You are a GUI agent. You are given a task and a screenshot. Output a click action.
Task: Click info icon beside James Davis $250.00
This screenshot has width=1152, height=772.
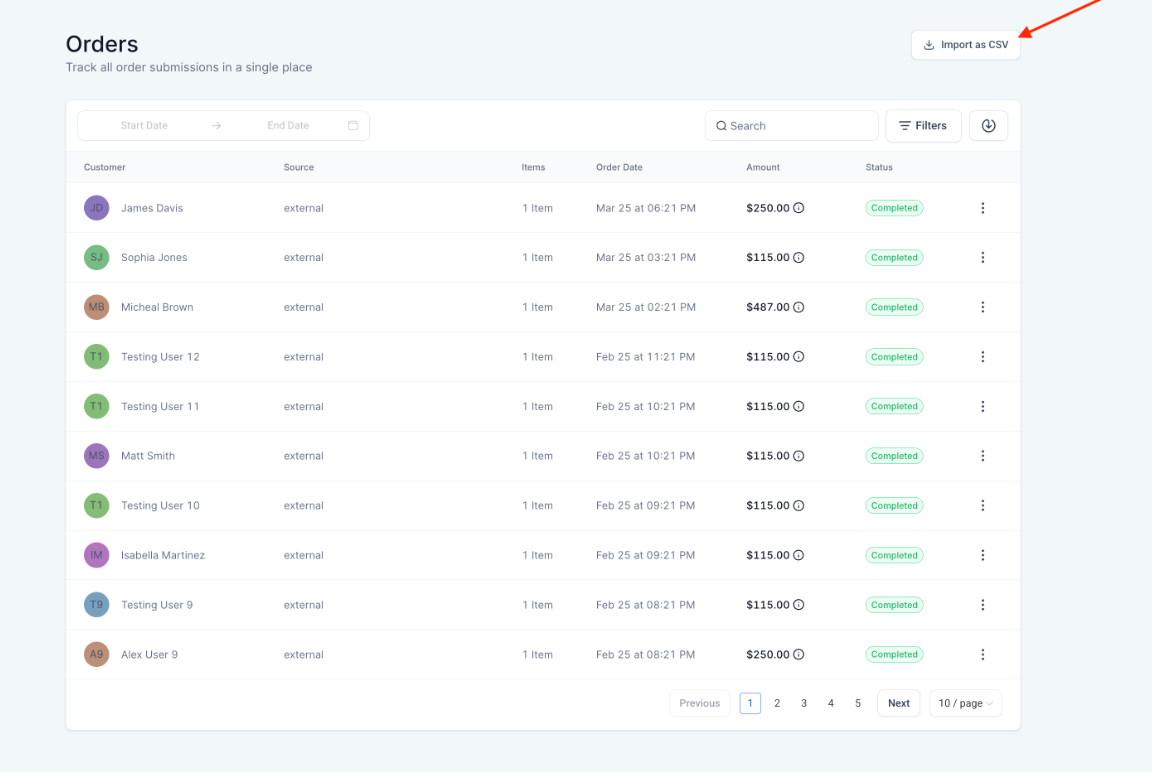(799, 208)
